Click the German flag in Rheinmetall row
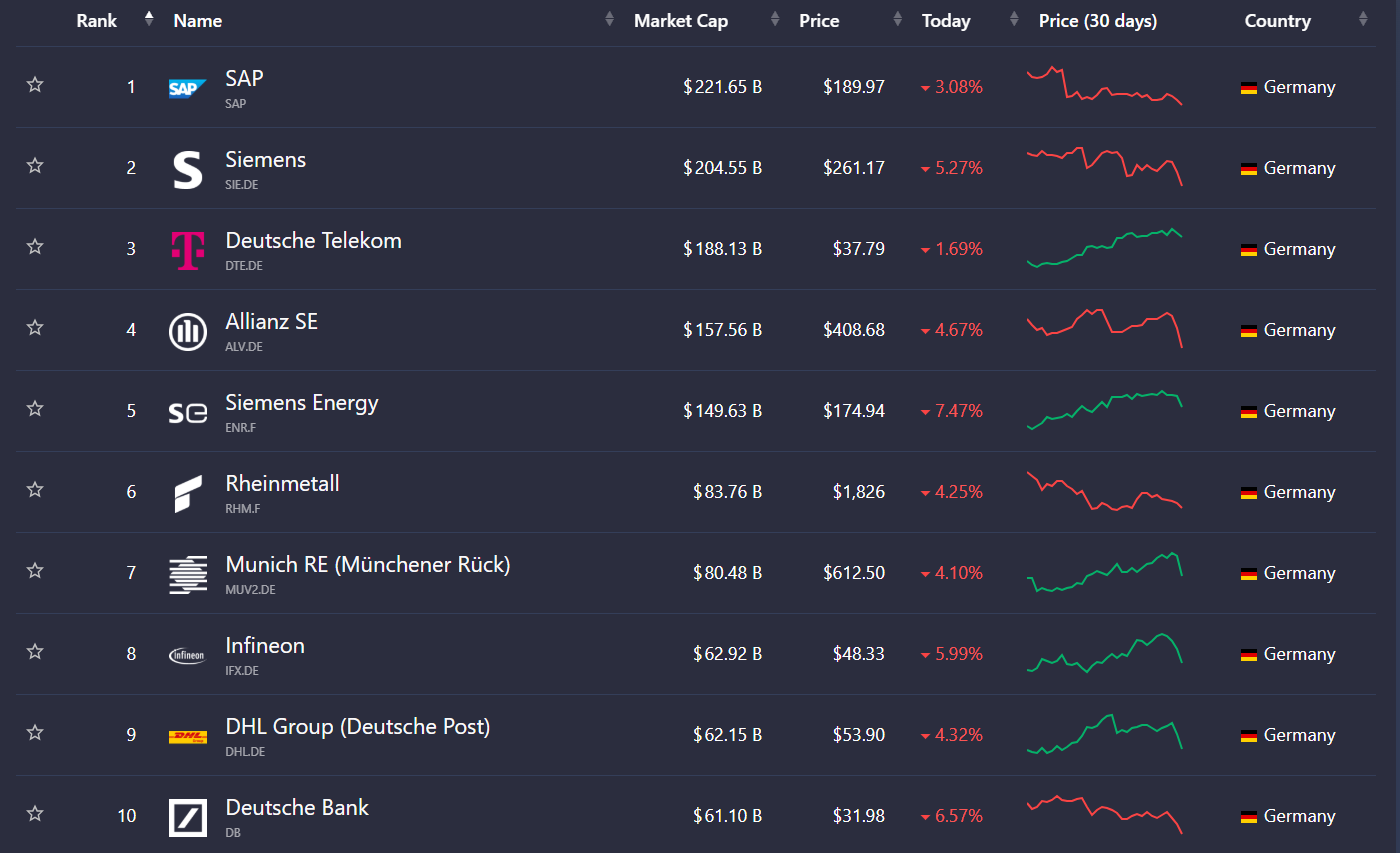This screenshot has width=1400, height=853. pos(1249,493)
